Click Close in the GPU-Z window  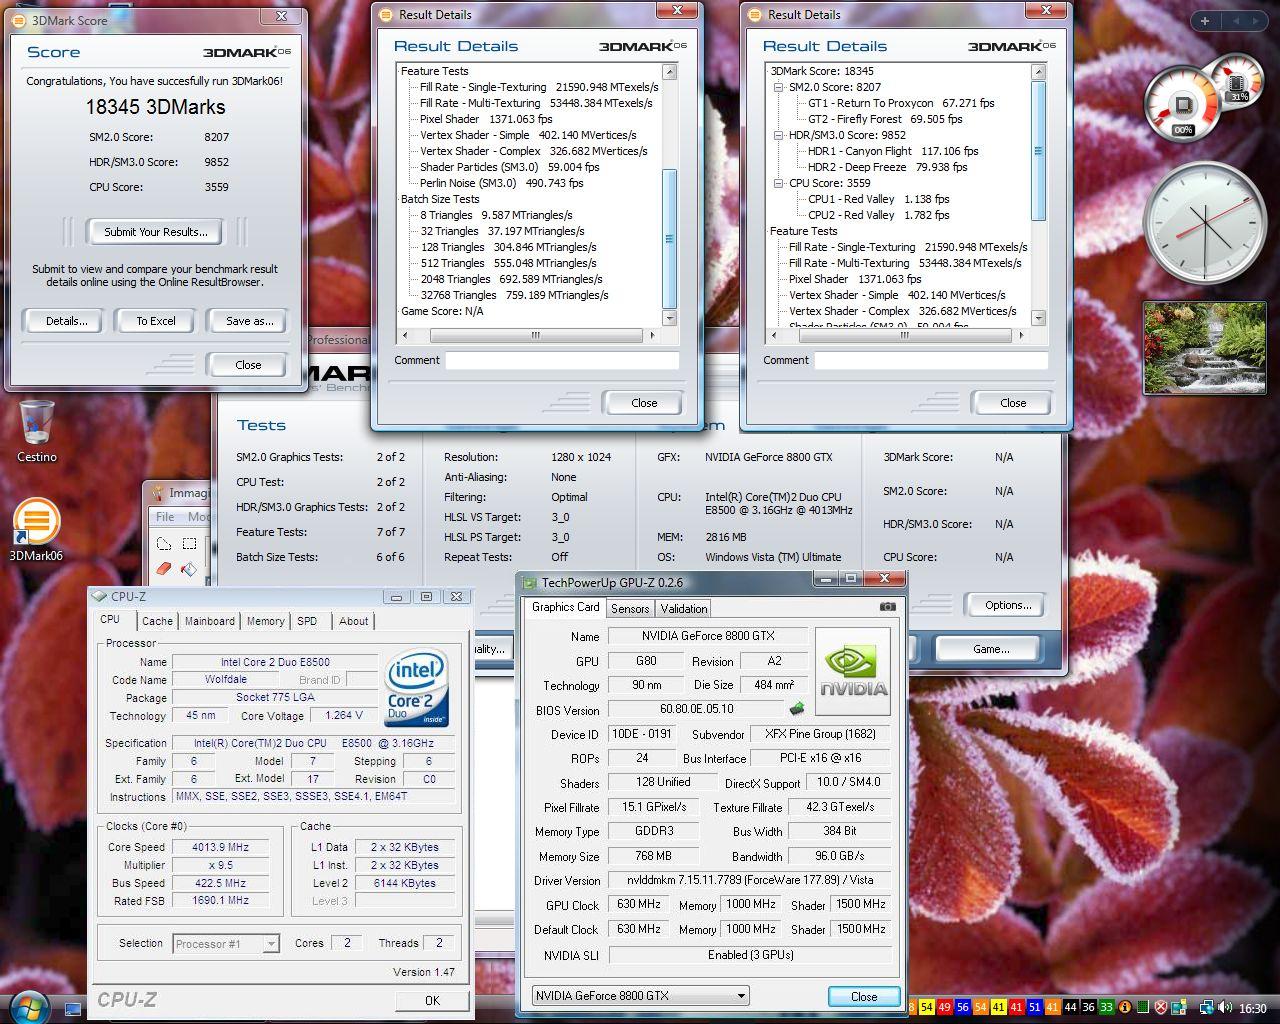(x=864, y=996)
